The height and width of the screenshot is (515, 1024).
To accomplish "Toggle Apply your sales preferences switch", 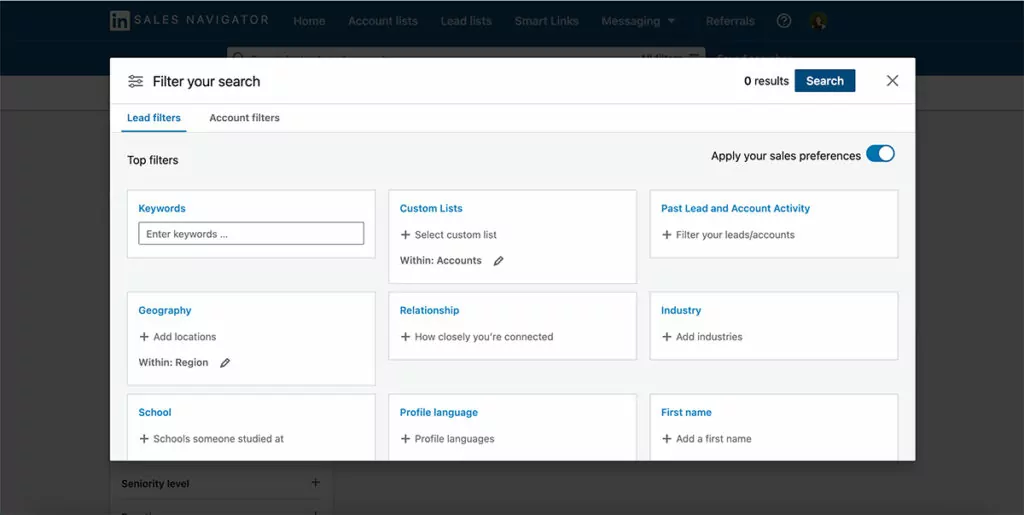I will coord(880,154).
